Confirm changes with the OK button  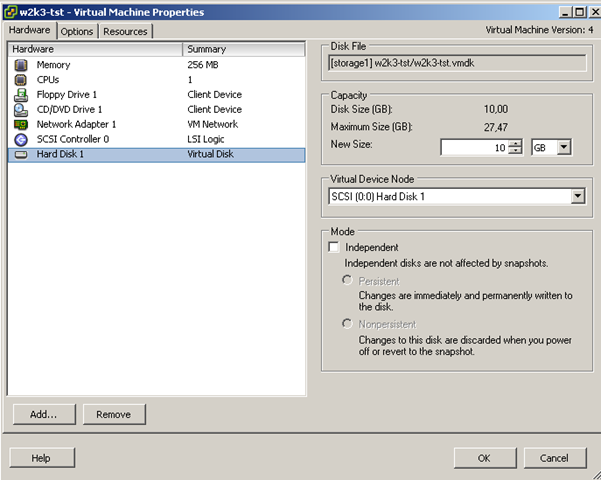click(483, 457)
